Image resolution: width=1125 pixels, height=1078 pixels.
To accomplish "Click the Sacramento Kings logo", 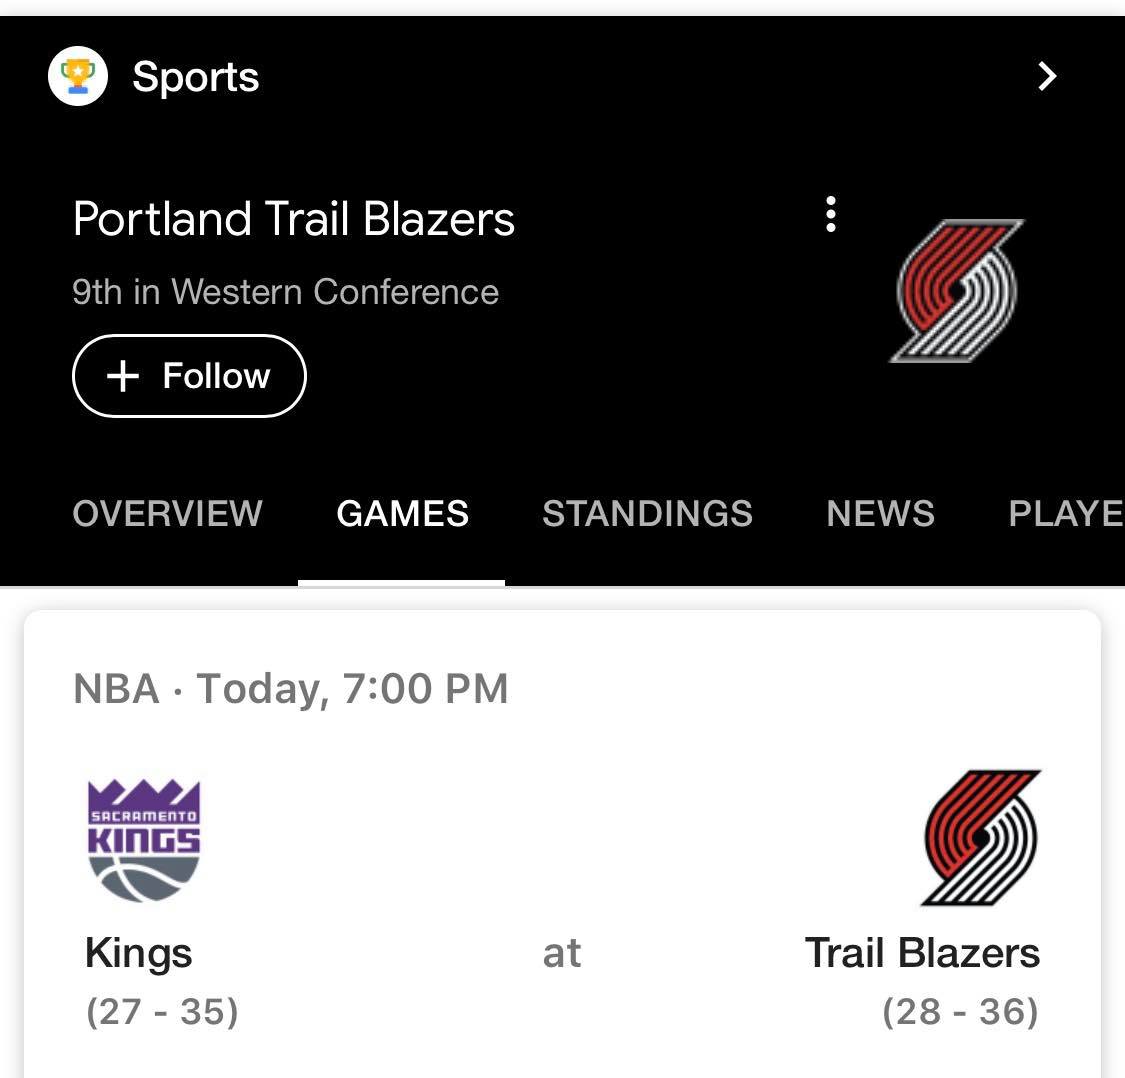I will click(143, 840).
